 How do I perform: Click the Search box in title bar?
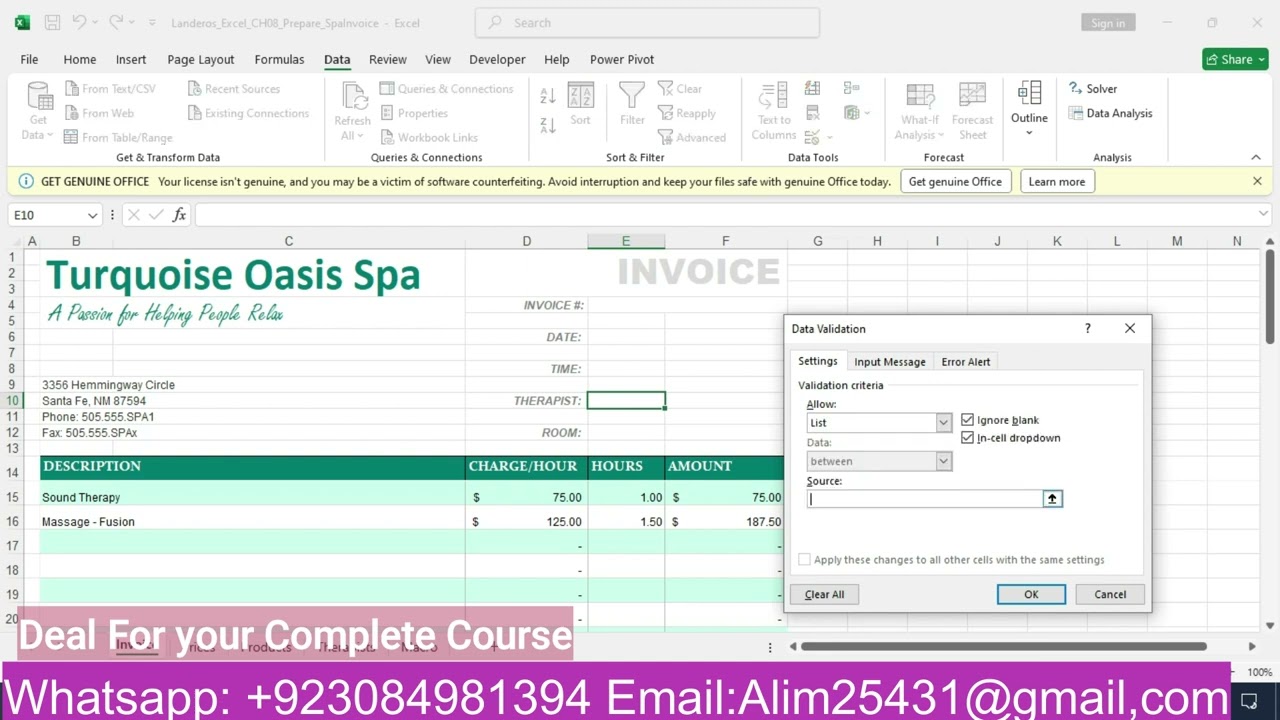pyautogui.click(x=647, y=23)
